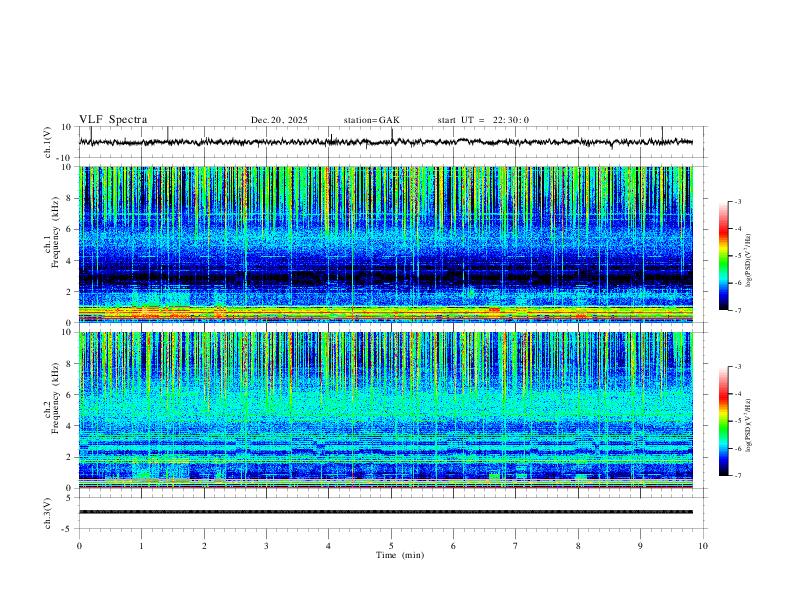Screen dimensions: 792x612
Task: Click the time axis tick label '8'
Action: pos(578,546)
